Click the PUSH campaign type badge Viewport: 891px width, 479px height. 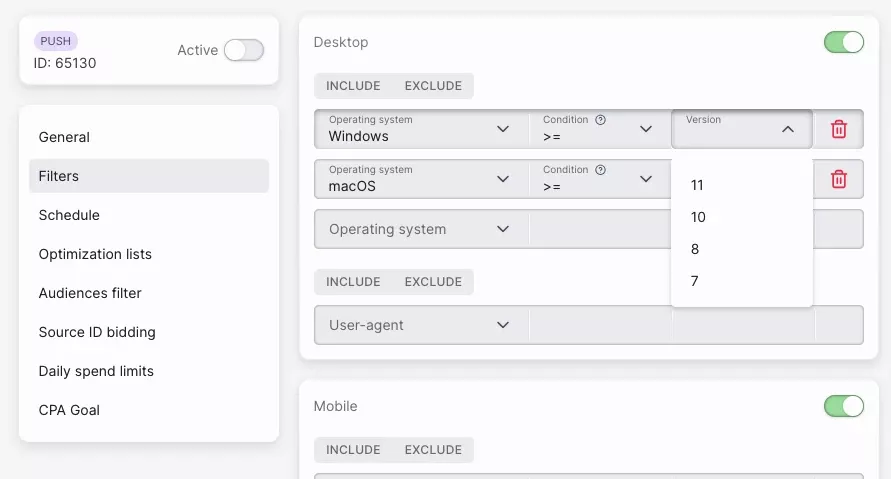coord(56,41)
